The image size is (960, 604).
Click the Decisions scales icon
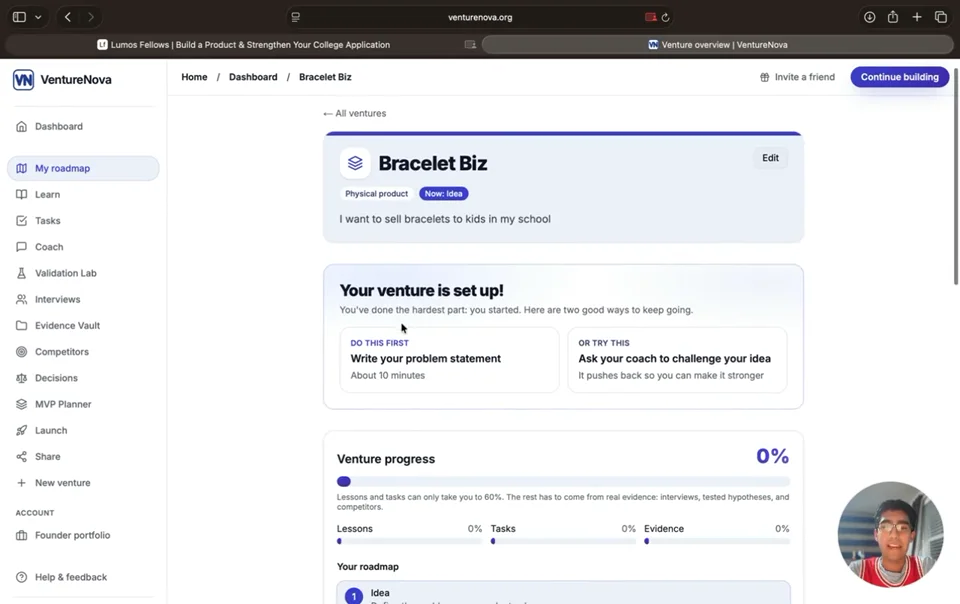pos(21,378)
